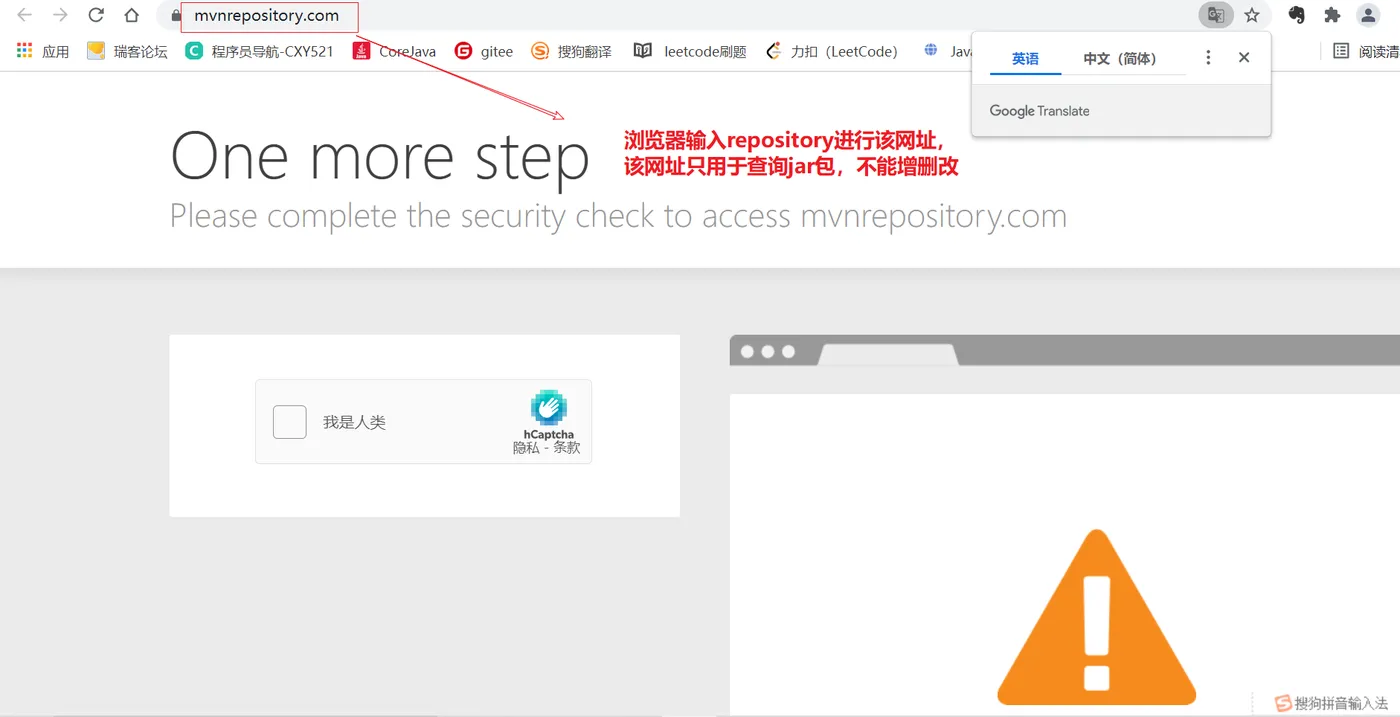Open the 应用 apps grid shortcut
Image resolution: width=1400 pixels, height=717 pixels.
coord(43,51)
